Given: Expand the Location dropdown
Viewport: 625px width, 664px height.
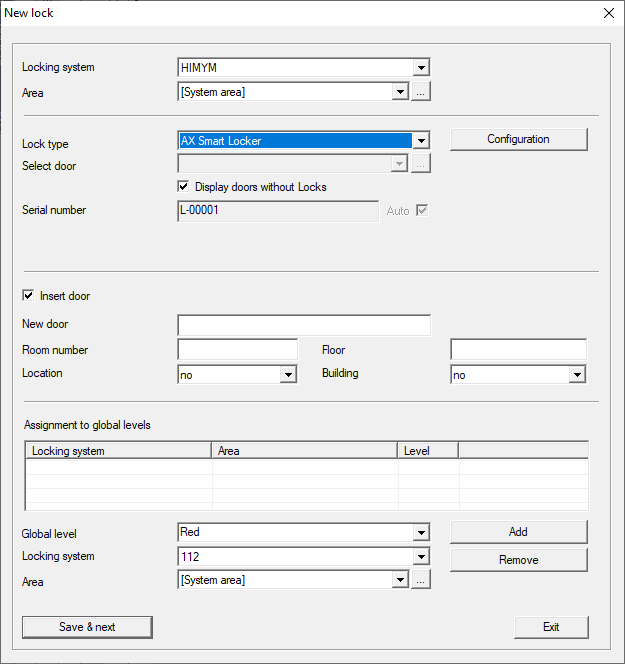Looking at the screenshot, I should pyautogui.click(x=289, y=374).
